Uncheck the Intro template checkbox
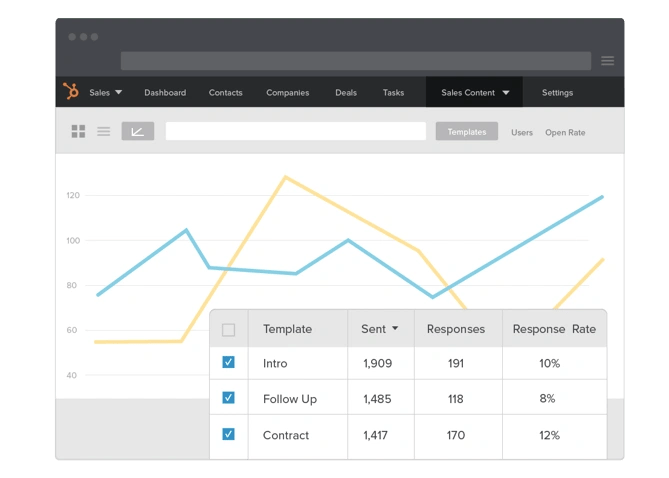This screenshot has width=669, height=478. coord(228,362)
